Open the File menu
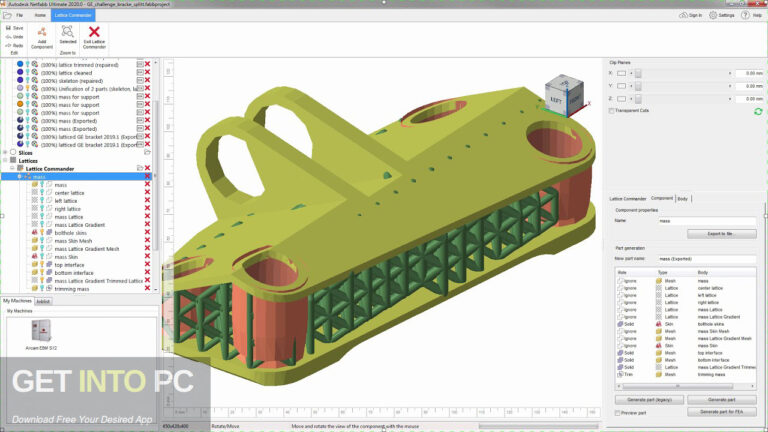This screenshot has width=768, height=432. pos(19,15)
